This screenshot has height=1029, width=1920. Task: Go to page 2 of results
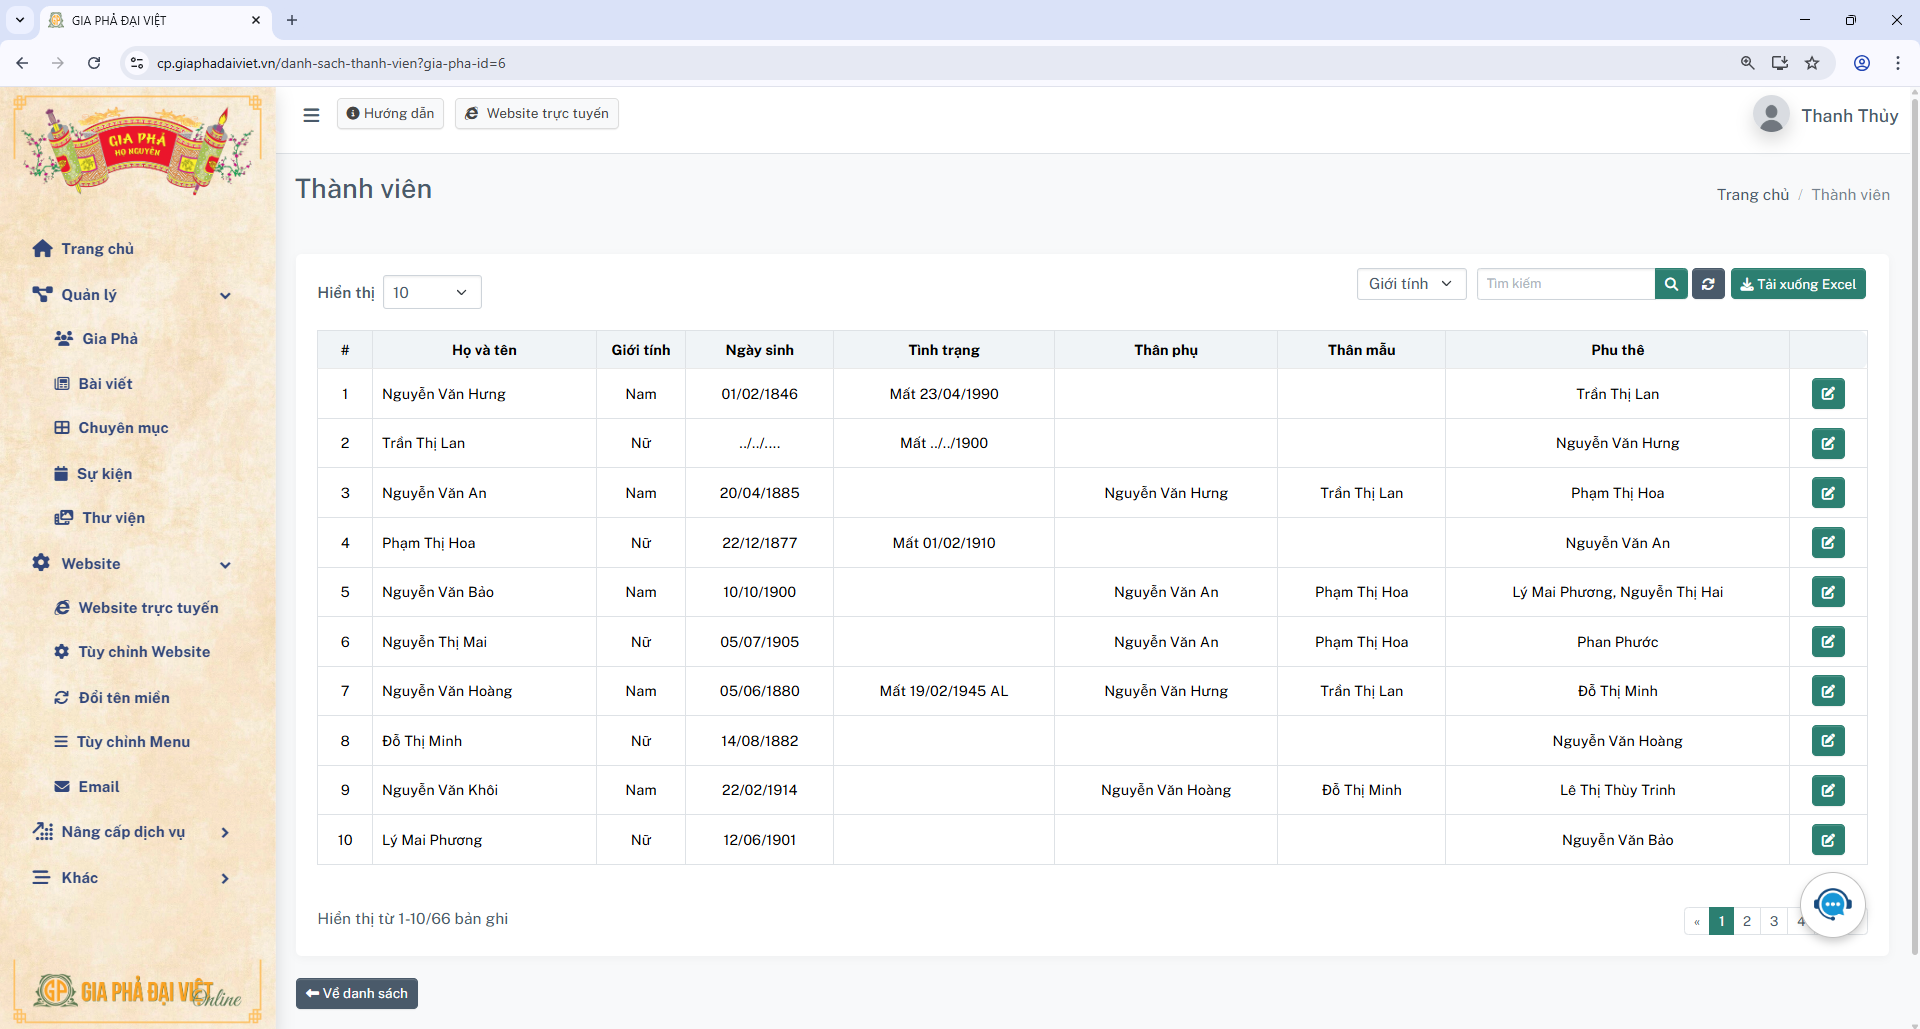[x=1747, y=921]
